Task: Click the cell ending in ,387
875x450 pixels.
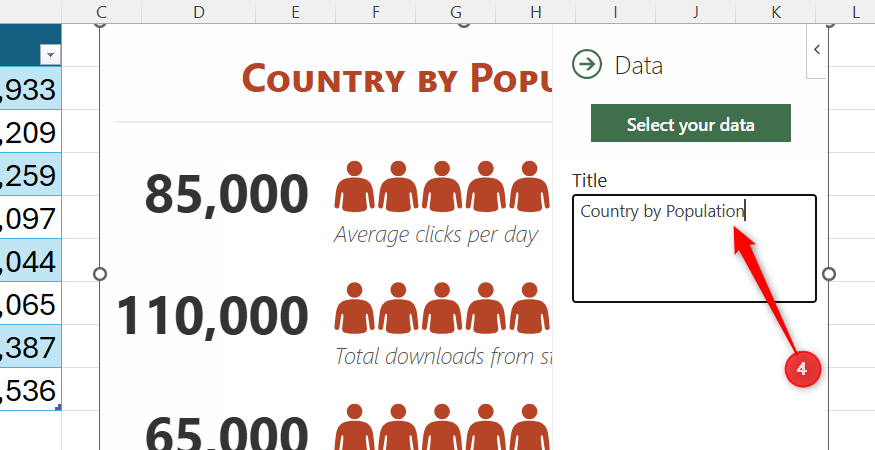Action: click(x=31, y=346)
